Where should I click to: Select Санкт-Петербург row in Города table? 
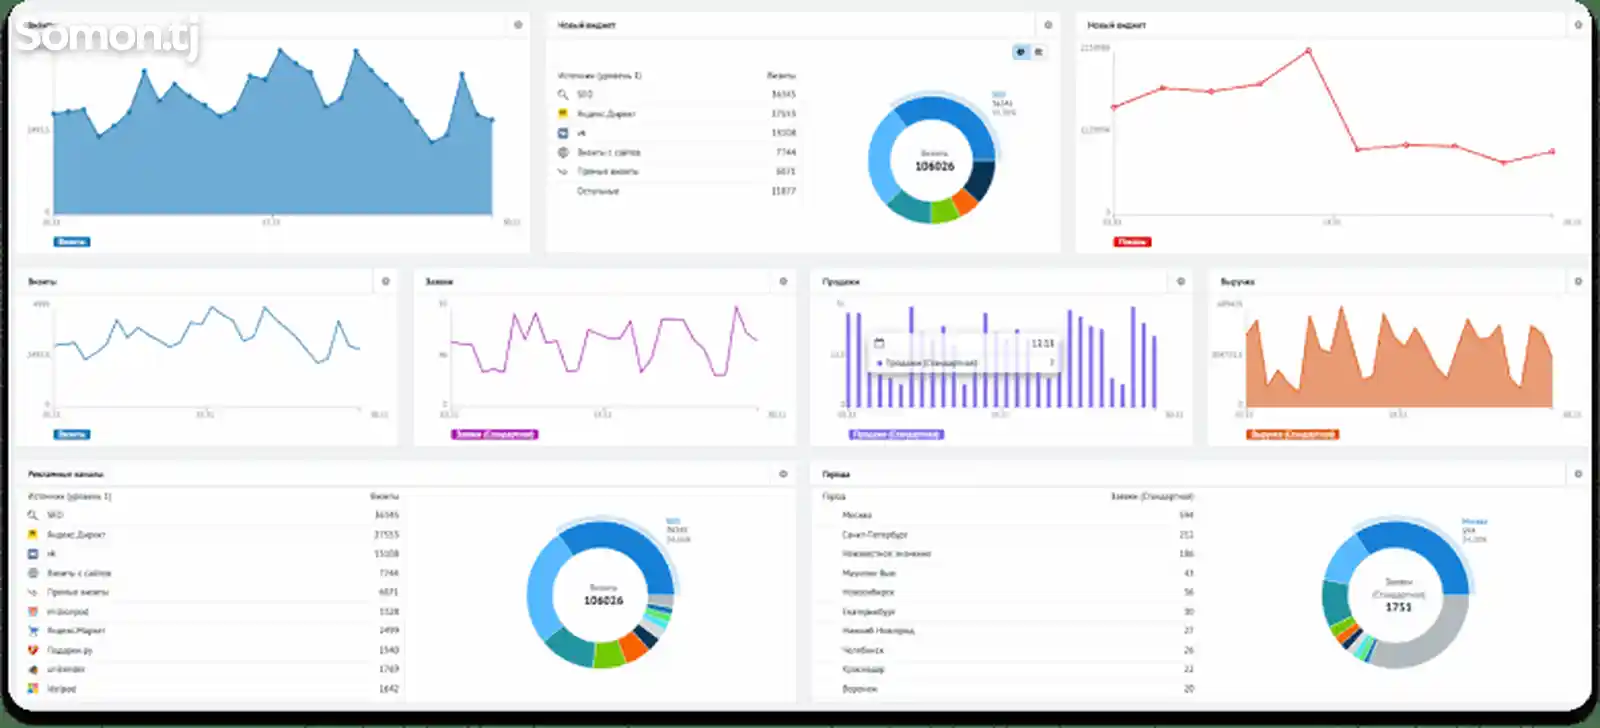(1008, 534)
